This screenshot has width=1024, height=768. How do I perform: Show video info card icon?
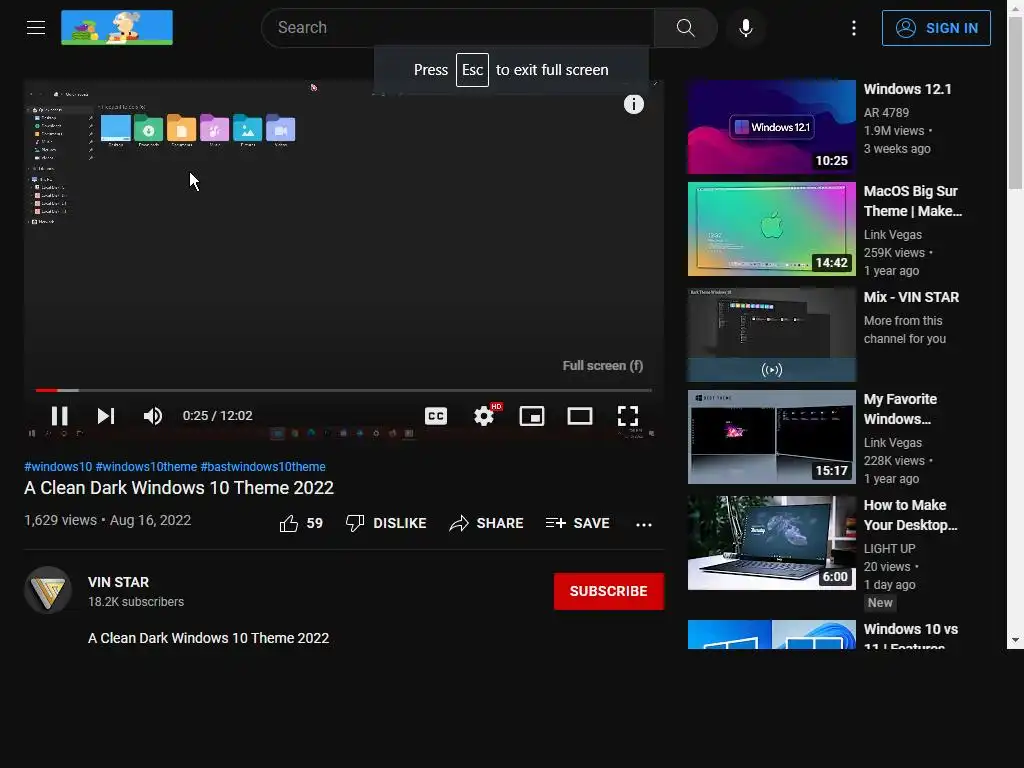point(633,104)
